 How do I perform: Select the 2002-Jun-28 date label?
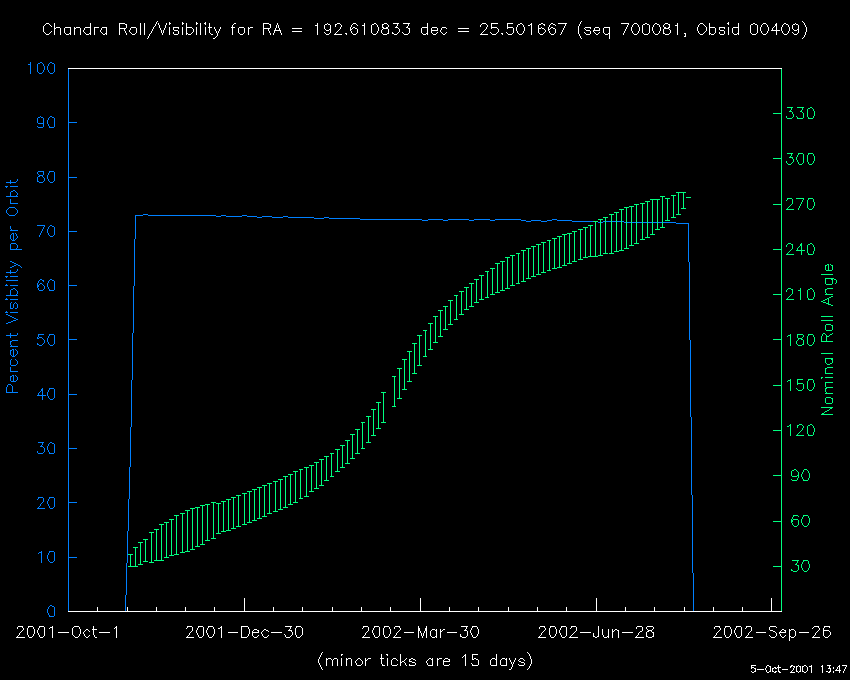coord(596,633)
